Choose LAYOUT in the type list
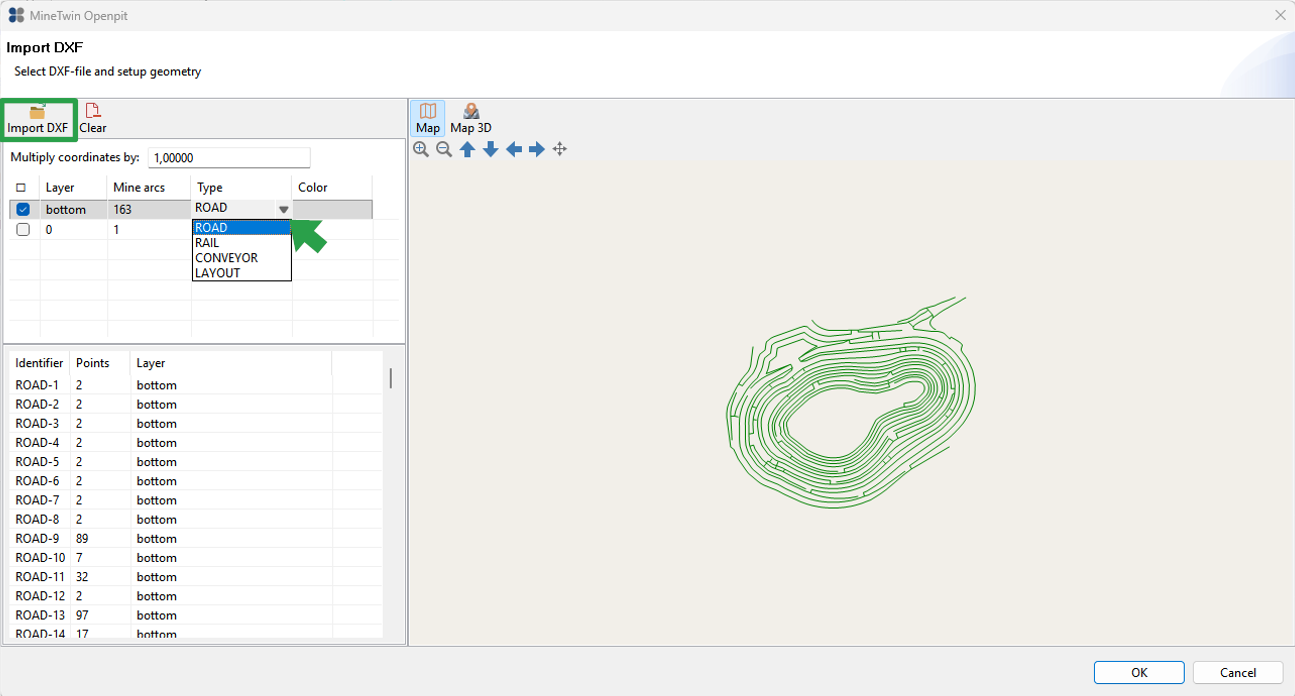This screenshot has height=696, width=1295. (242, 273)
